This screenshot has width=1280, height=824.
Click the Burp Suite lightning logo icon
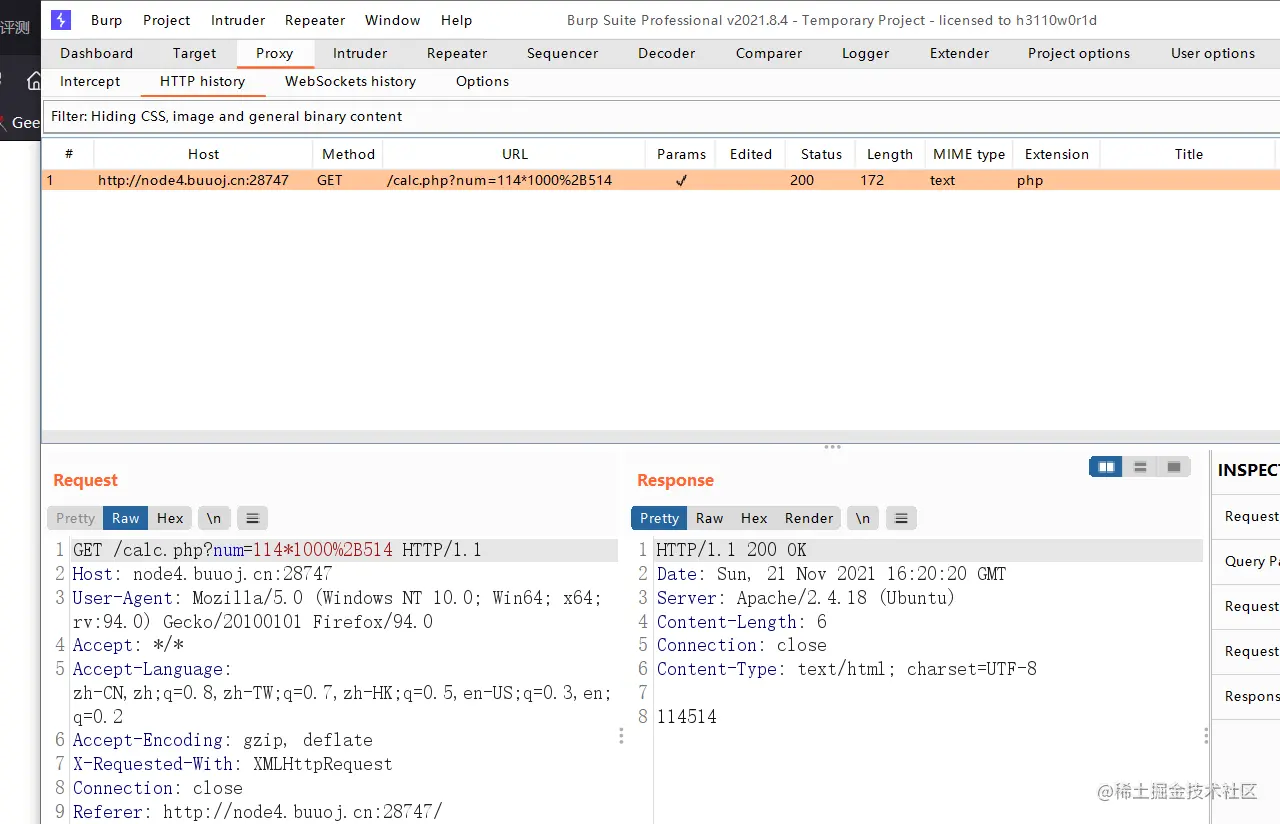tap(61, 19)
